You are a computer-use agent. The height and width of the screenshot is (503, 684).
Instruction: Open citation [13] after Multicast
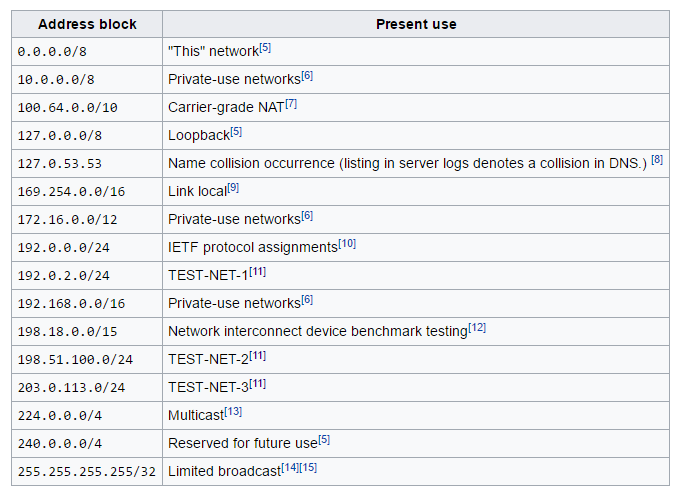[x=233, y=411]
